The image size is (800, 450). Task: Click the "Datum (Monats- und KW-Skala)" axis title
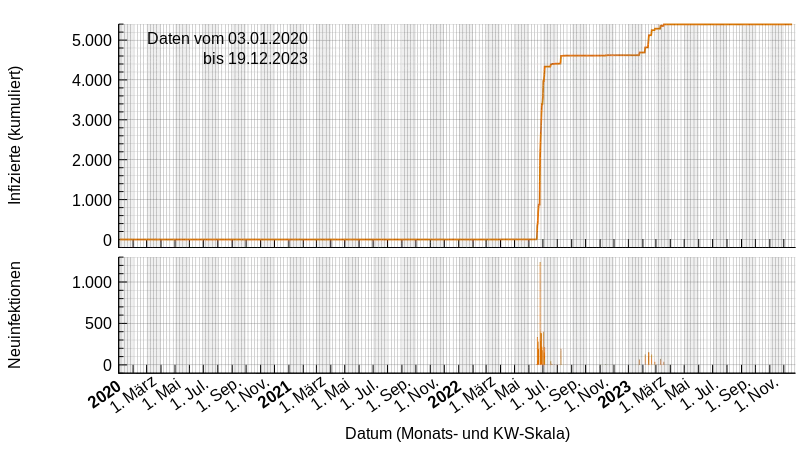(x=457, y=434)
